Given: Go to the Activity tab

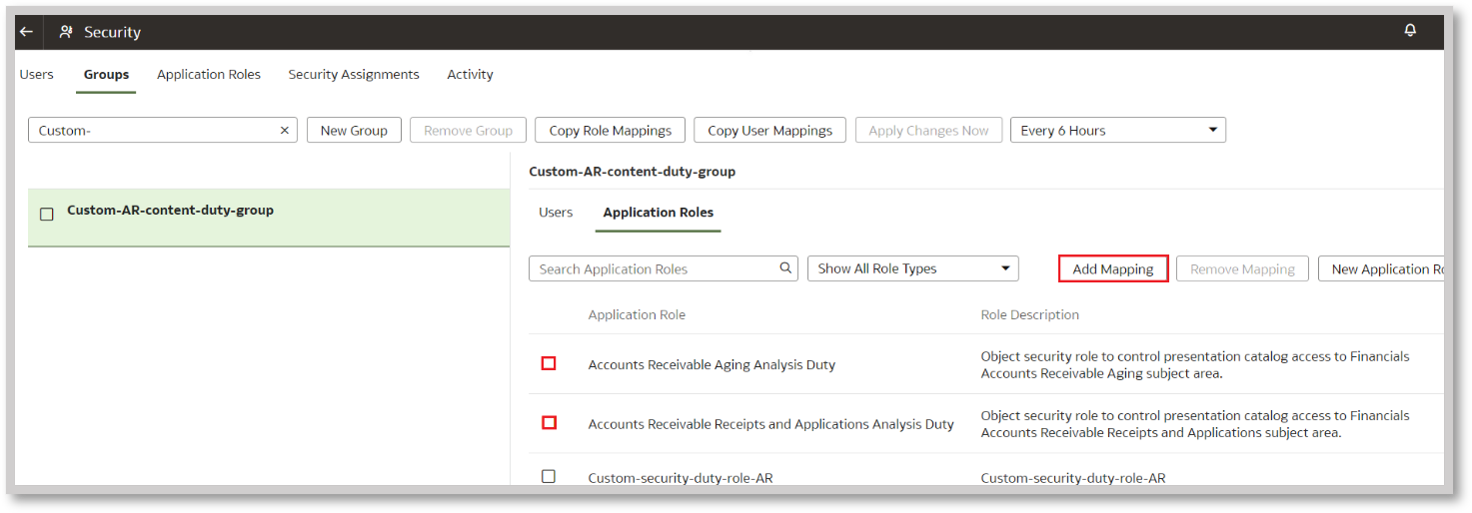Looking at the screenshot, I should (470, 75).
